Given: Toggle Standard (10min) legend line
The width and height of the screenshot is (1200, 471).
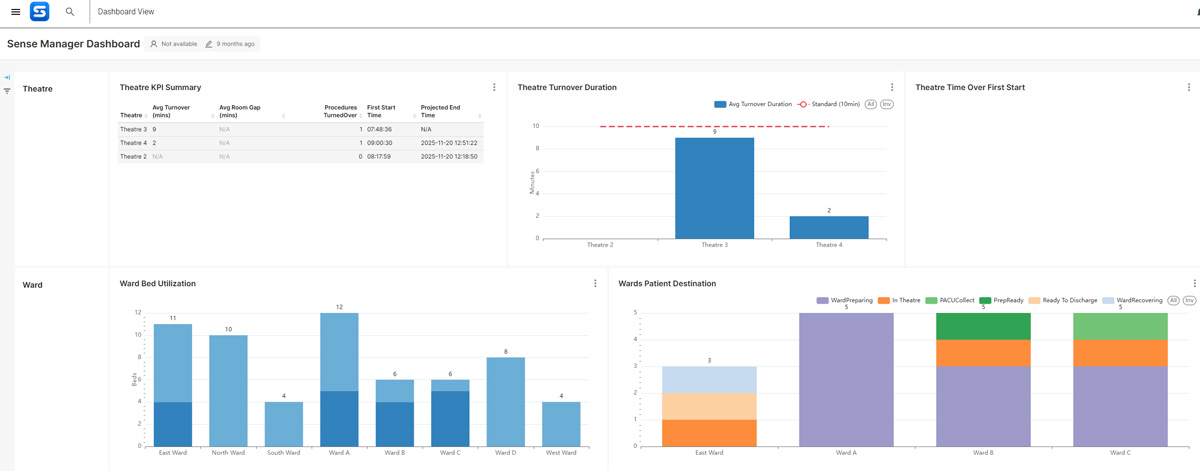Looking at the screenshot, I should point(829,104).
